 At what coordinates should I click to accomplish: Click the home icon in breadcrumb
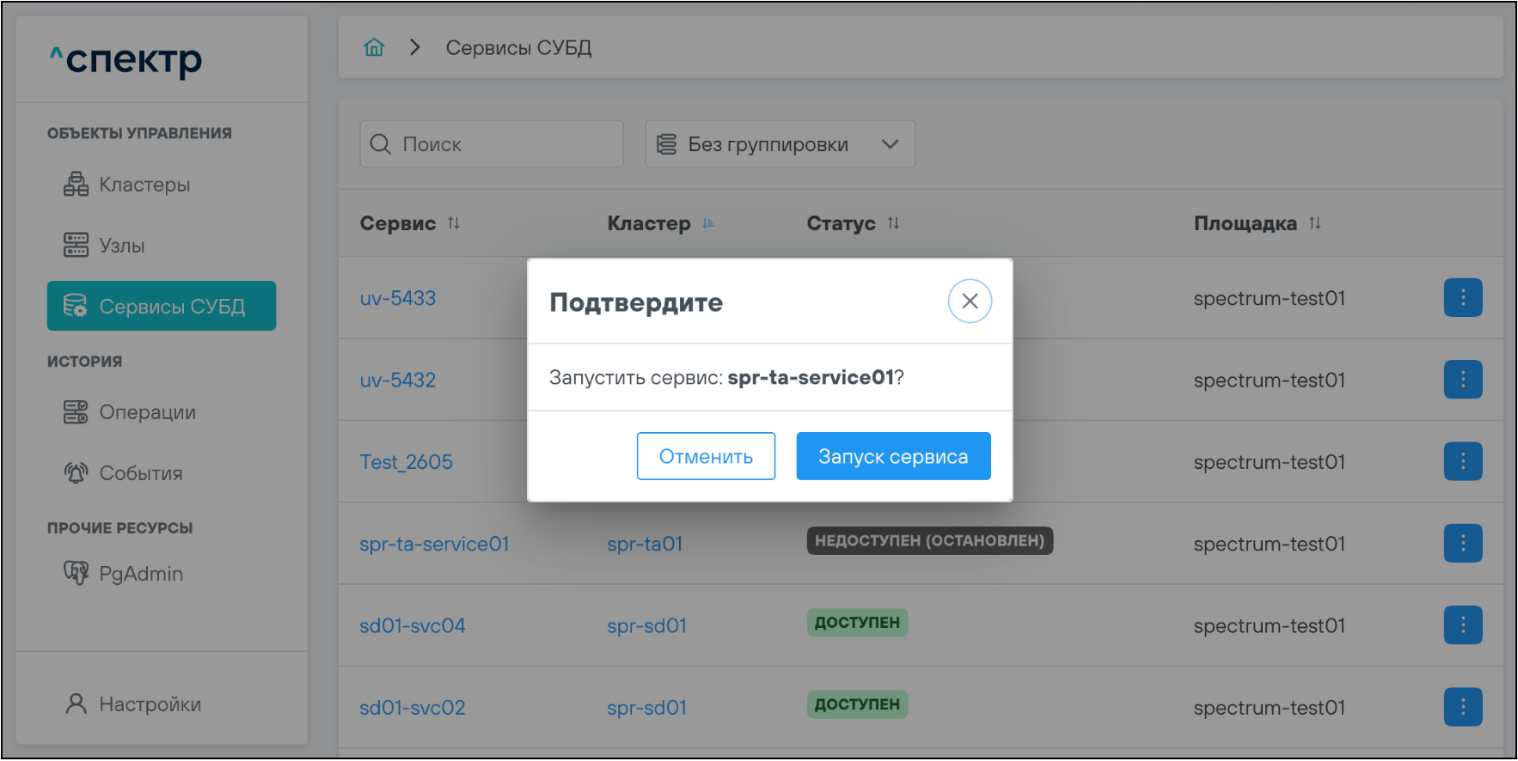click(374, 48)
